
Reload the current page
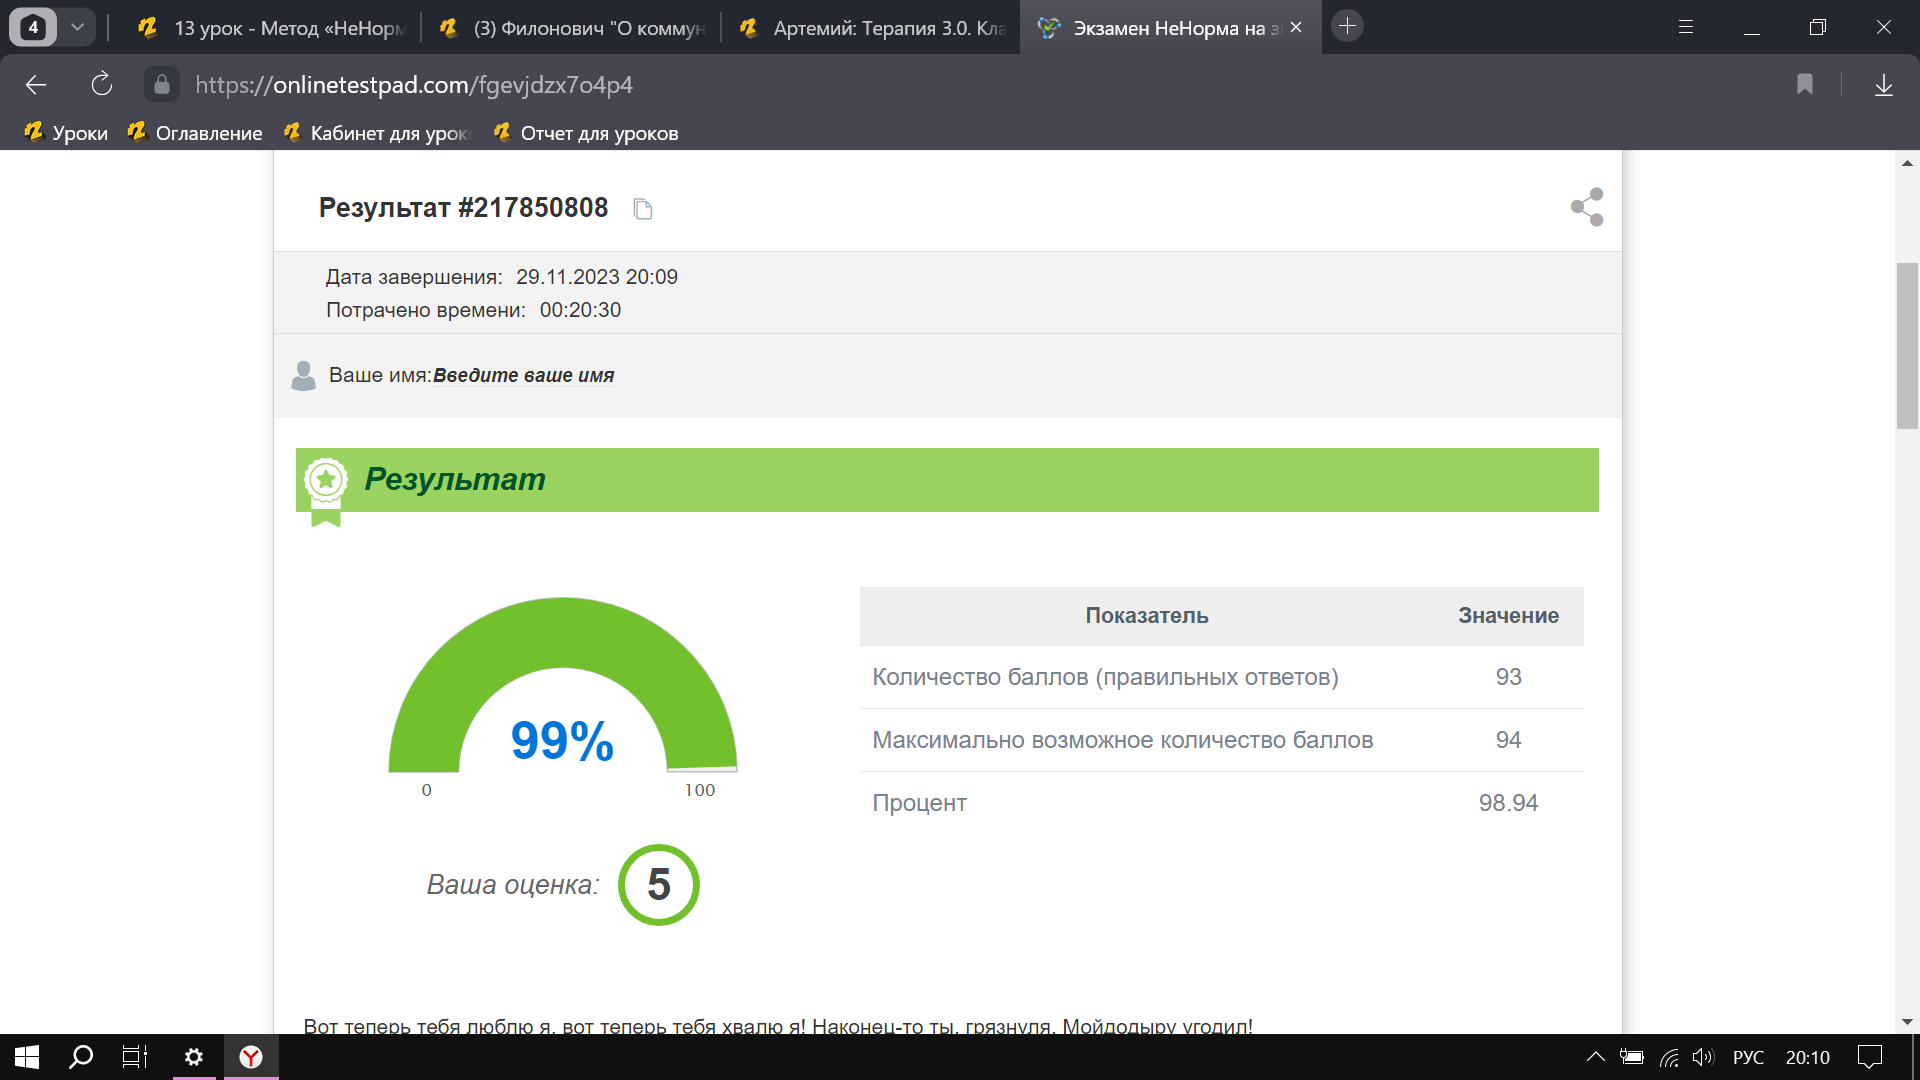[101, 85]
